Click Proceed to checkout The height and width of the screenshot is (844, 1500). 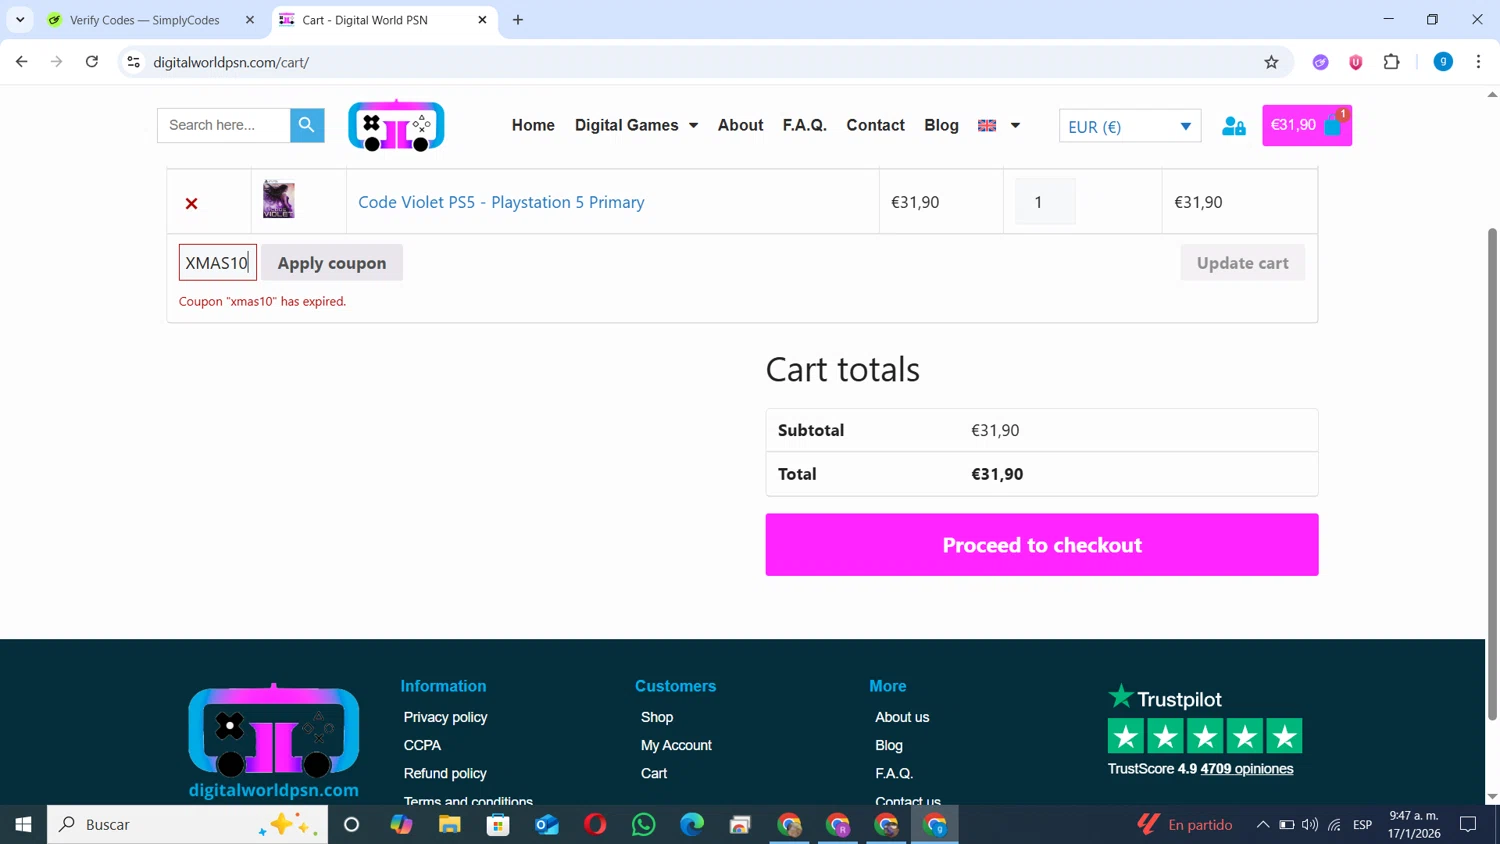click(x=1042, y=545)
